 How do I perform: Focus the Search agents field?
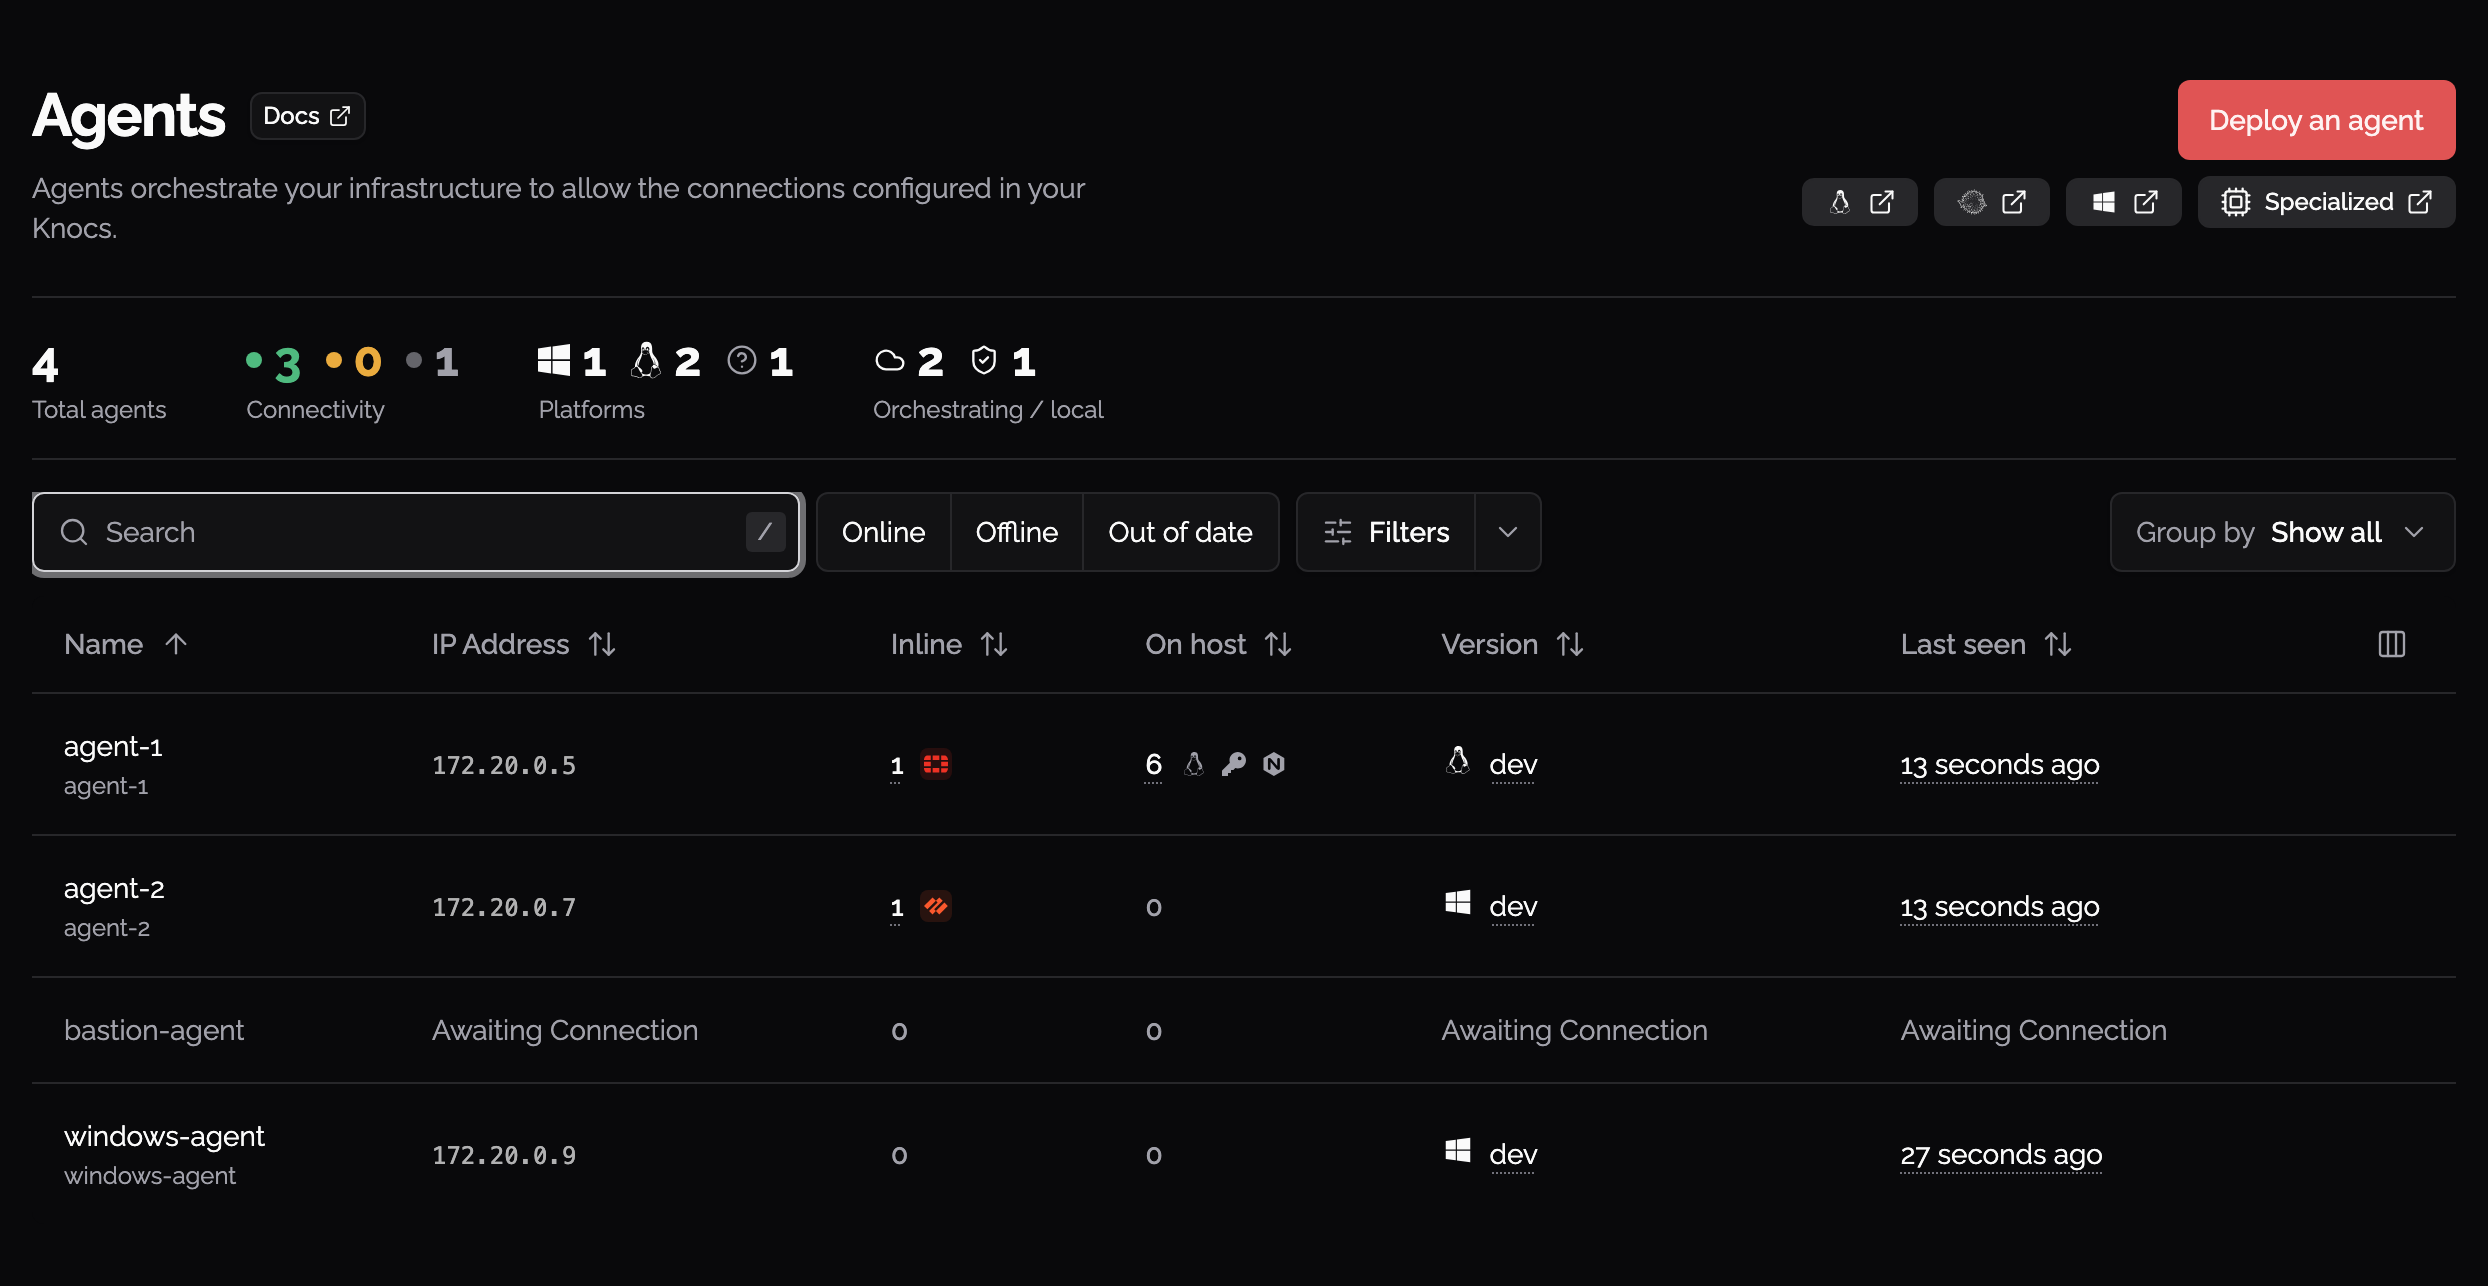(416, 532)
